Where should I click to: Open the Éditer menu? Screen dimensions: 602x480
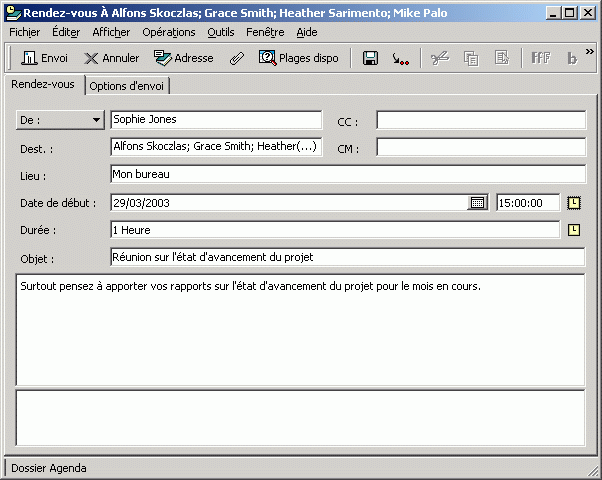pos(66,32)
